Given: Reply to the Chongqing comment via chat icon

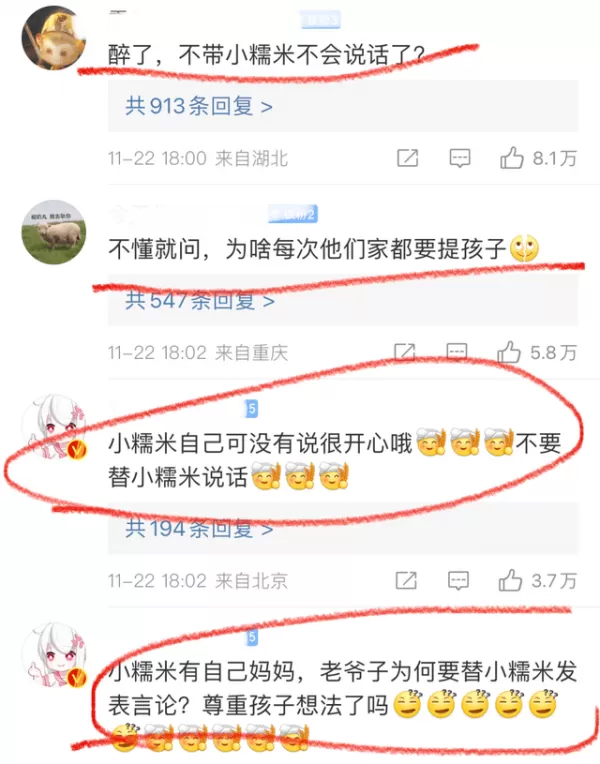Looking at the screenshot, I should pyautogui.click(x=457, y=352).
